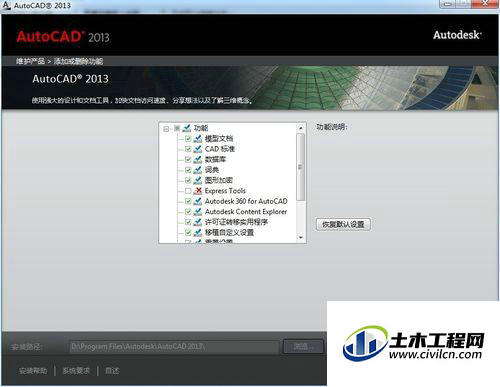Click the icon beside 移植自定义设置
Screen dimensions: 500x387
tap(198, 232)
